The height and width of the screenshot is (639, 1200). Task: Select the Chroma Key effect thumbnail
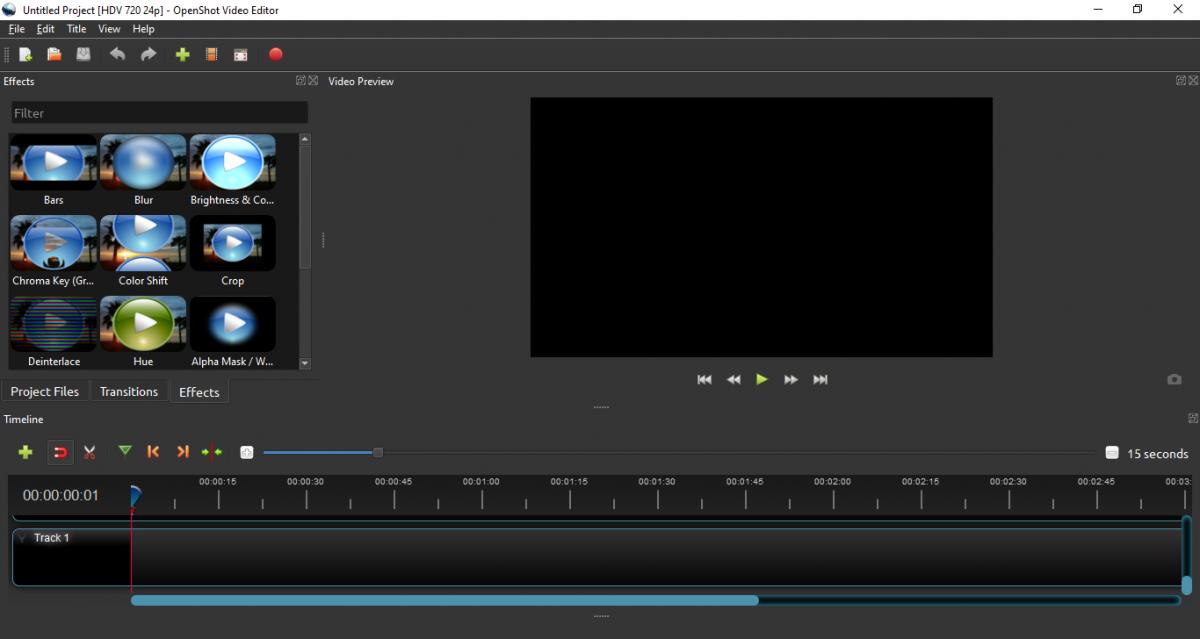[x=54, y=243]
